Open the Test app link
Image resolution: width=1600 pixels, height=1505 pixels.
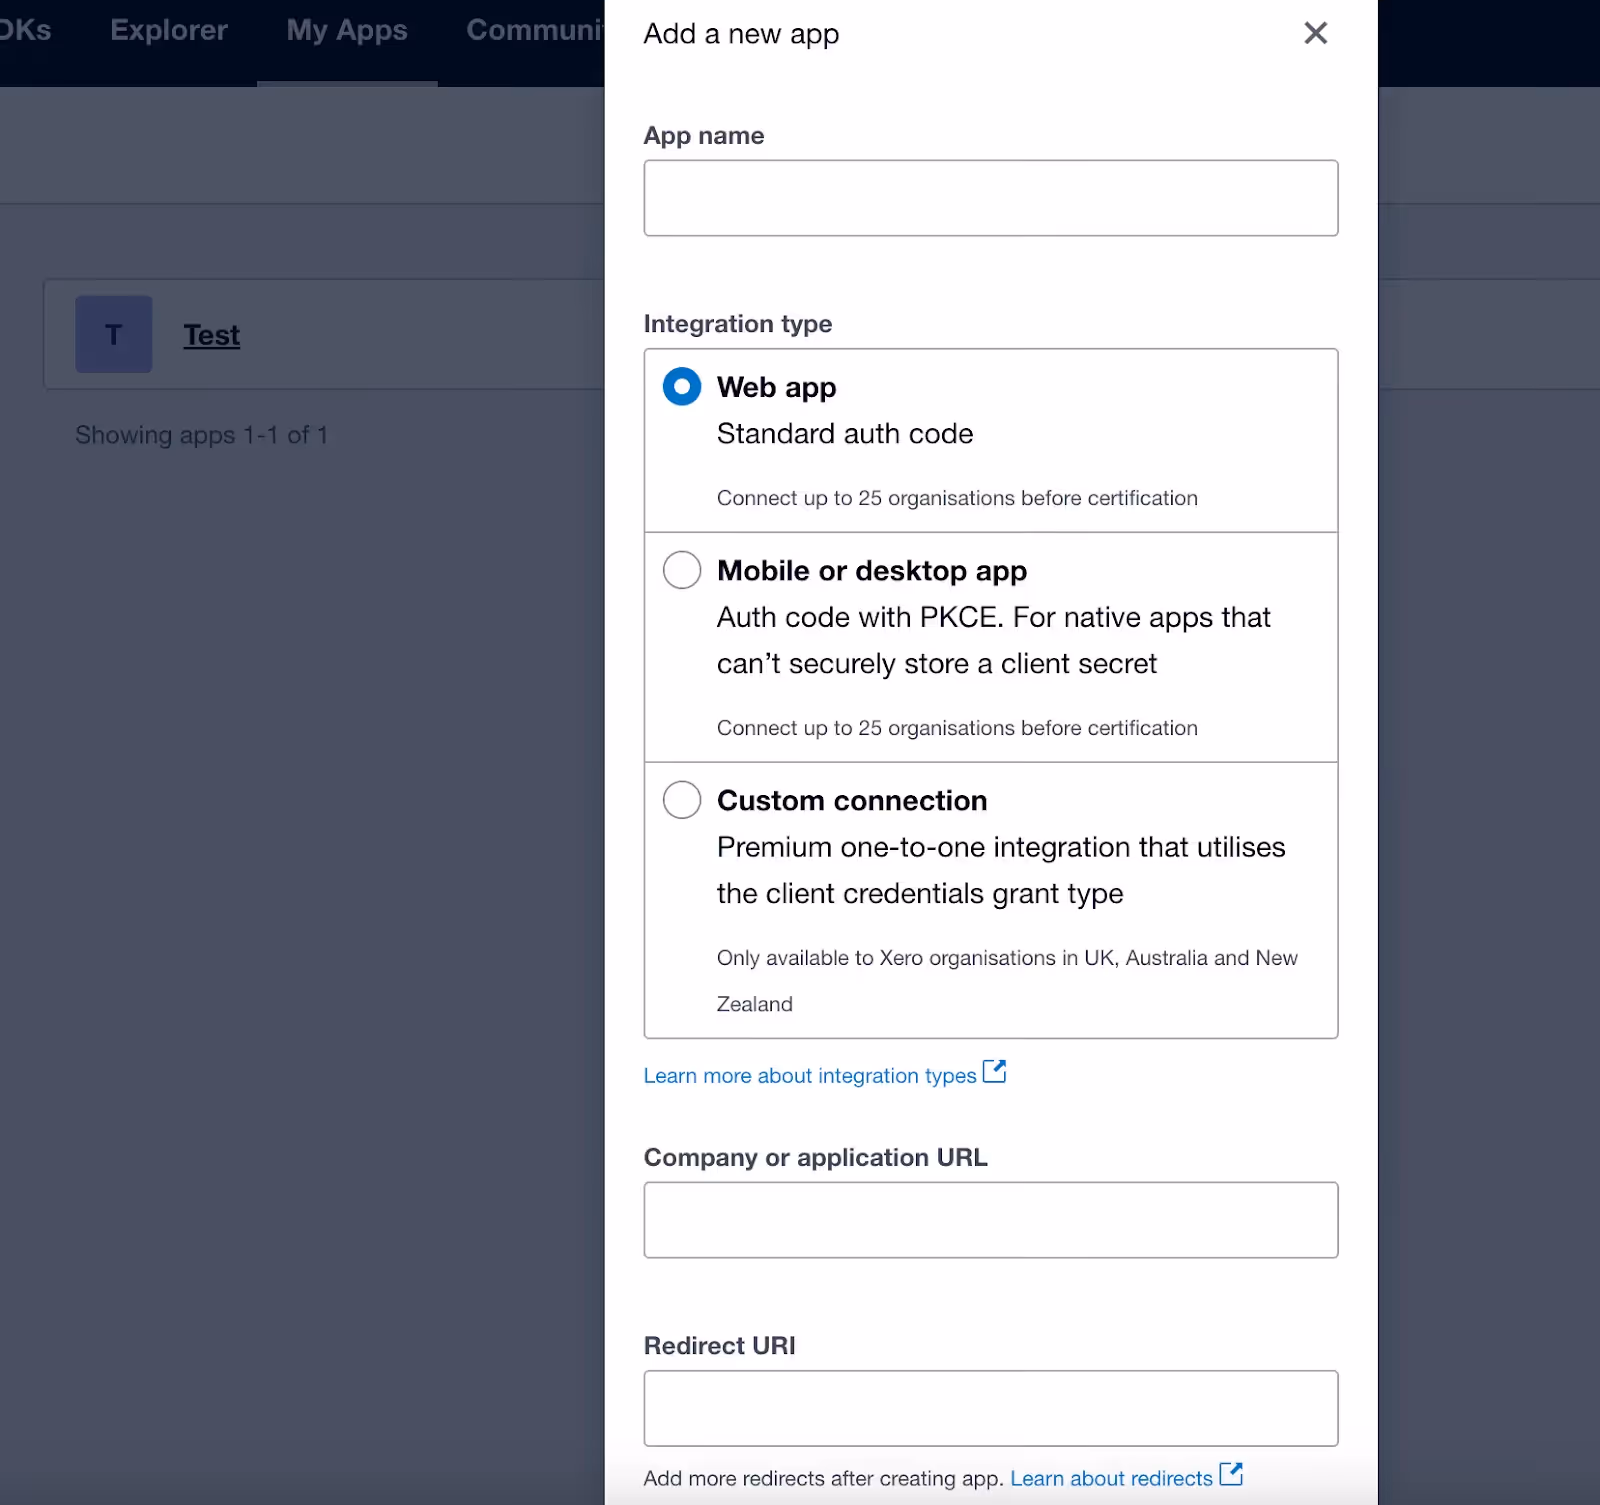pos(212,335)
